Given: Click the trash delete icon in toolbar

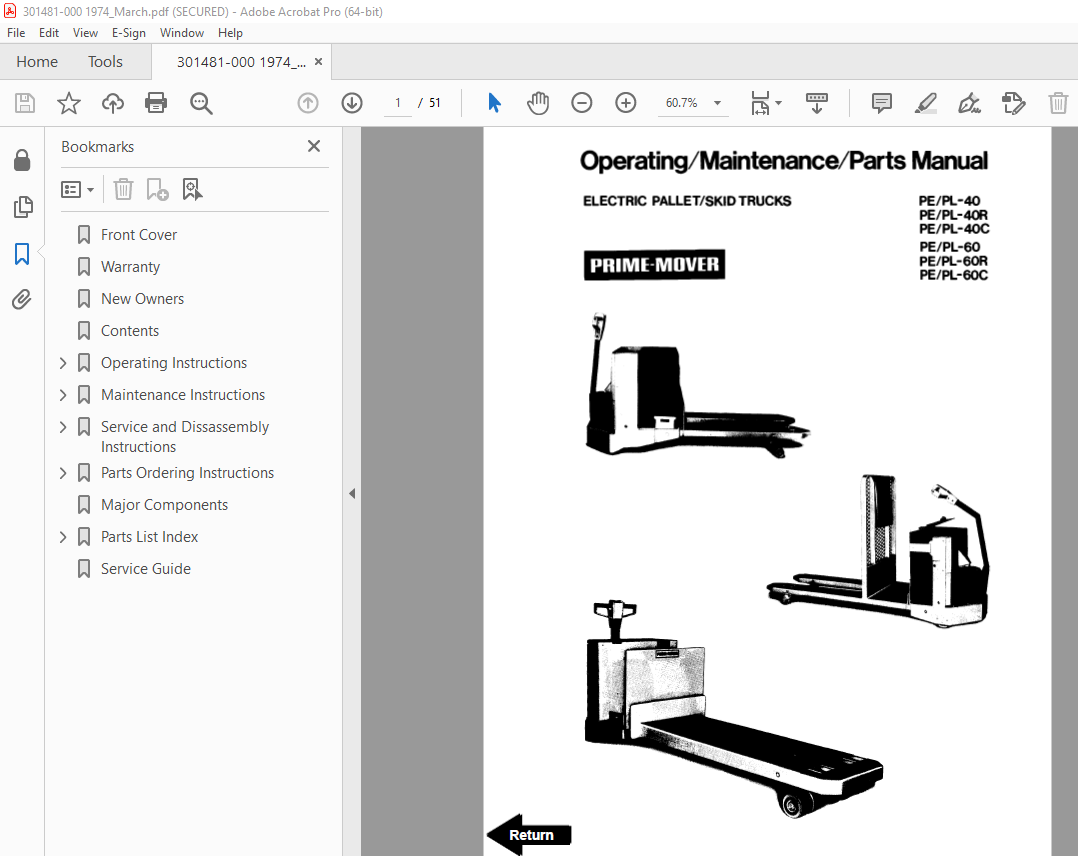Looking at the screenshot, I should [x=1058, y=103].
